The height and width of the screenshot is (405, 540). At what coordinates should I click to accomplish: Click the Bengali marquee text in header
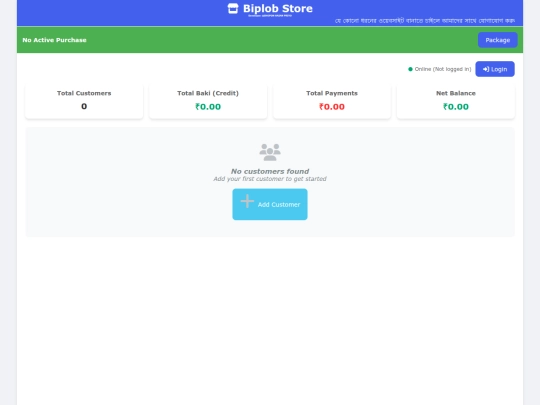click(425, 21)
